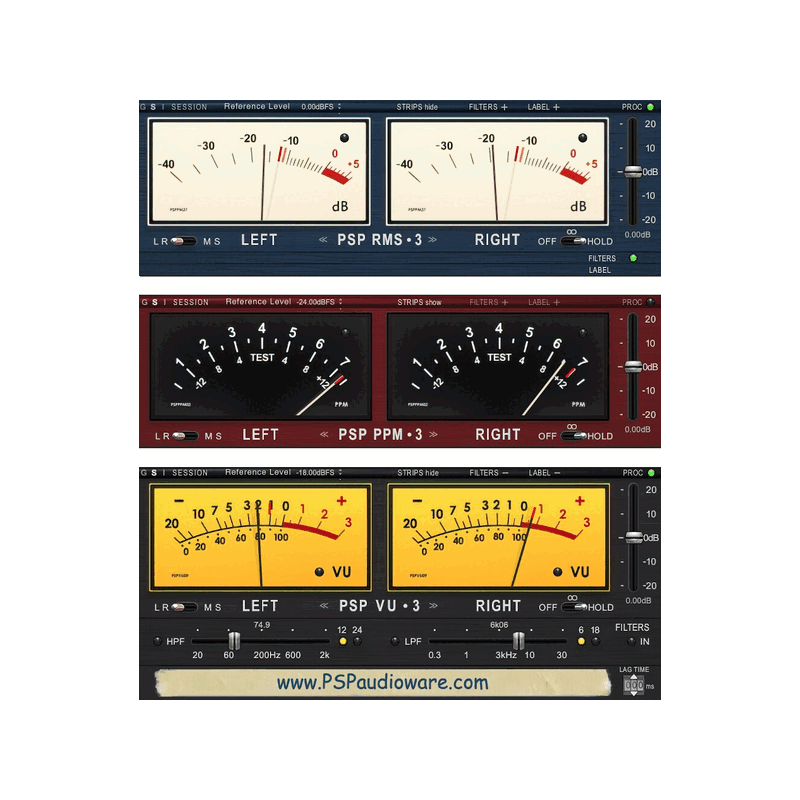The width and height of the screenshot is (800, 800).
Task: Click 0.00dB gain readout on RMS panel
Action: pyautogui.click(x=638, y=235)
